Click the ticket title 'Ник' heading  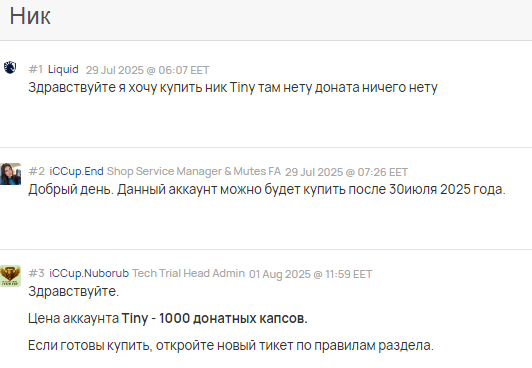point(30,16)
